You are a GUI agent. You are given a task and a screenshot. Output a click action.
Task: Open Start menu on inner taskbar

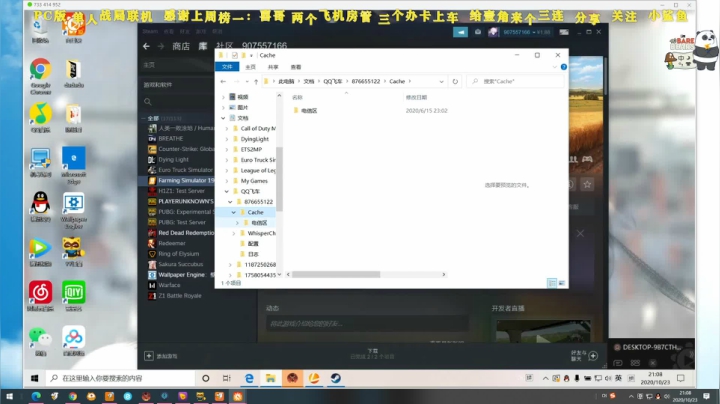click(34, 378)
